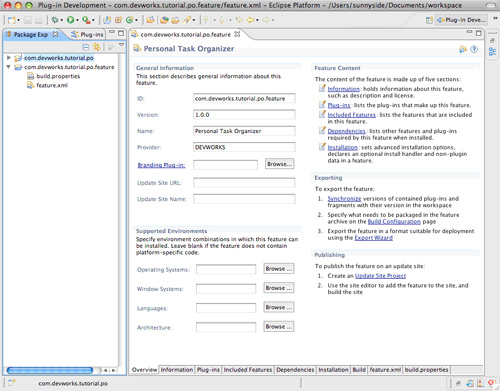Image resolution: width=500 pixels, height=391 pixels.
Task: Maximize the editor area icon
Action: (x=479, y=33)
